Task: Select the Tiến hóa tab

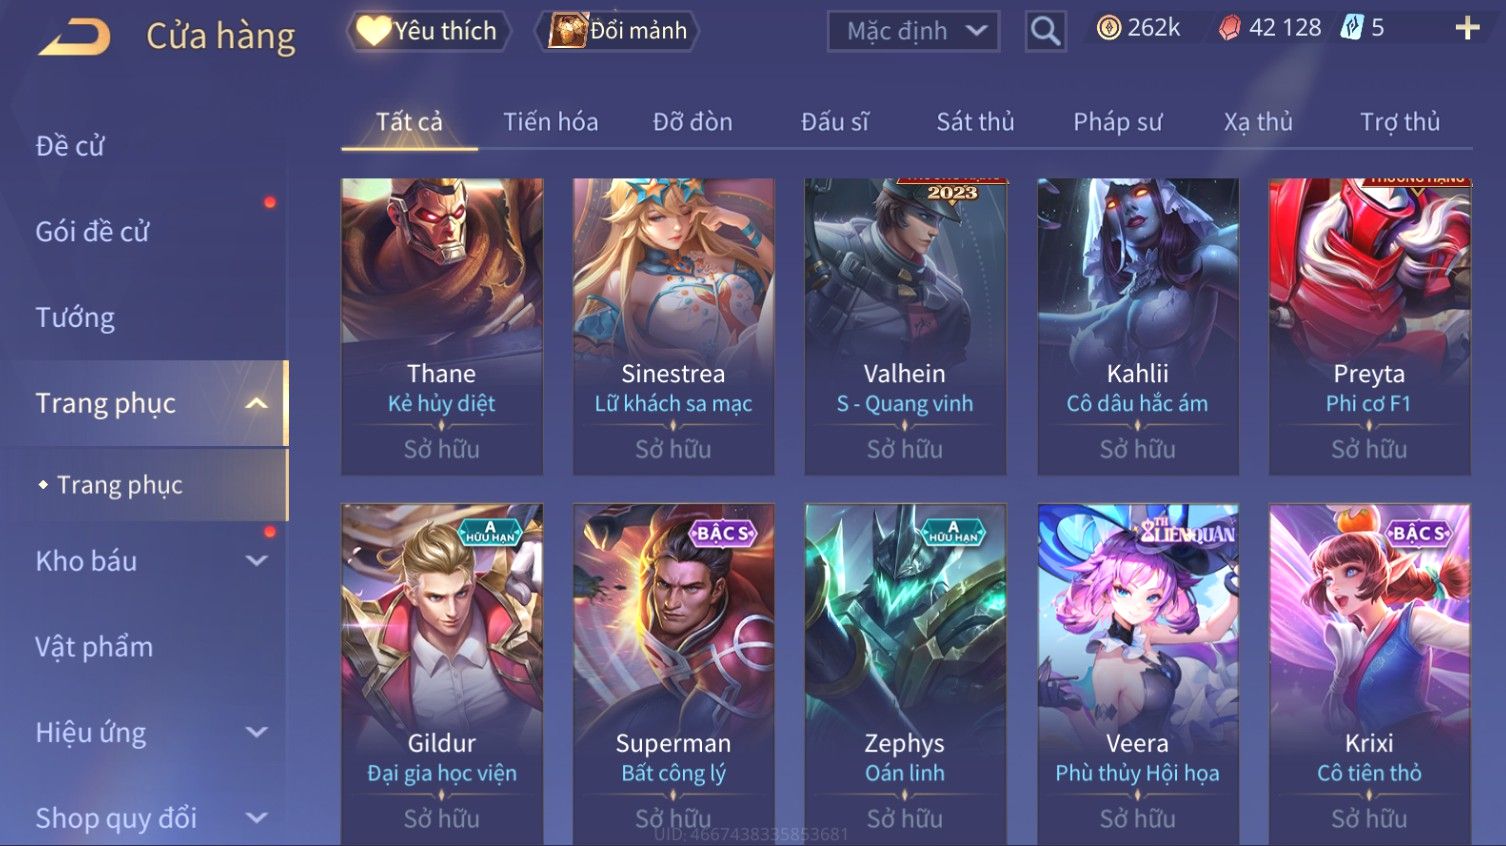Action: click(x=550, y=122)
